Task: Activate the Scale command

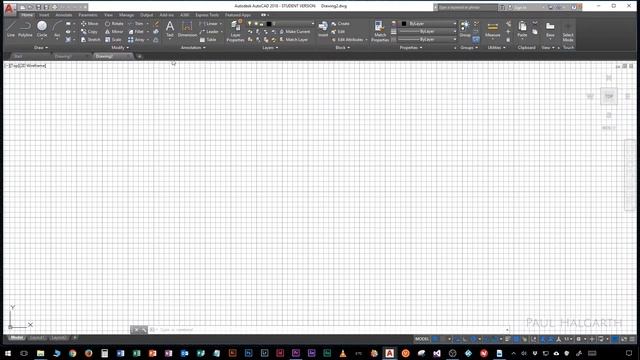Action: 113,40
